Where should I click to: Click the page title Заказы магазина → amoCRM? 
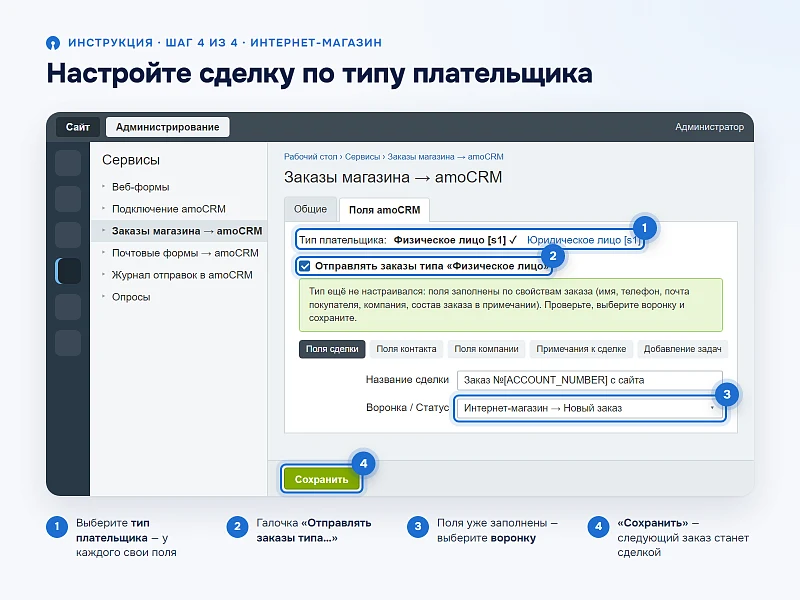[393, 178]
